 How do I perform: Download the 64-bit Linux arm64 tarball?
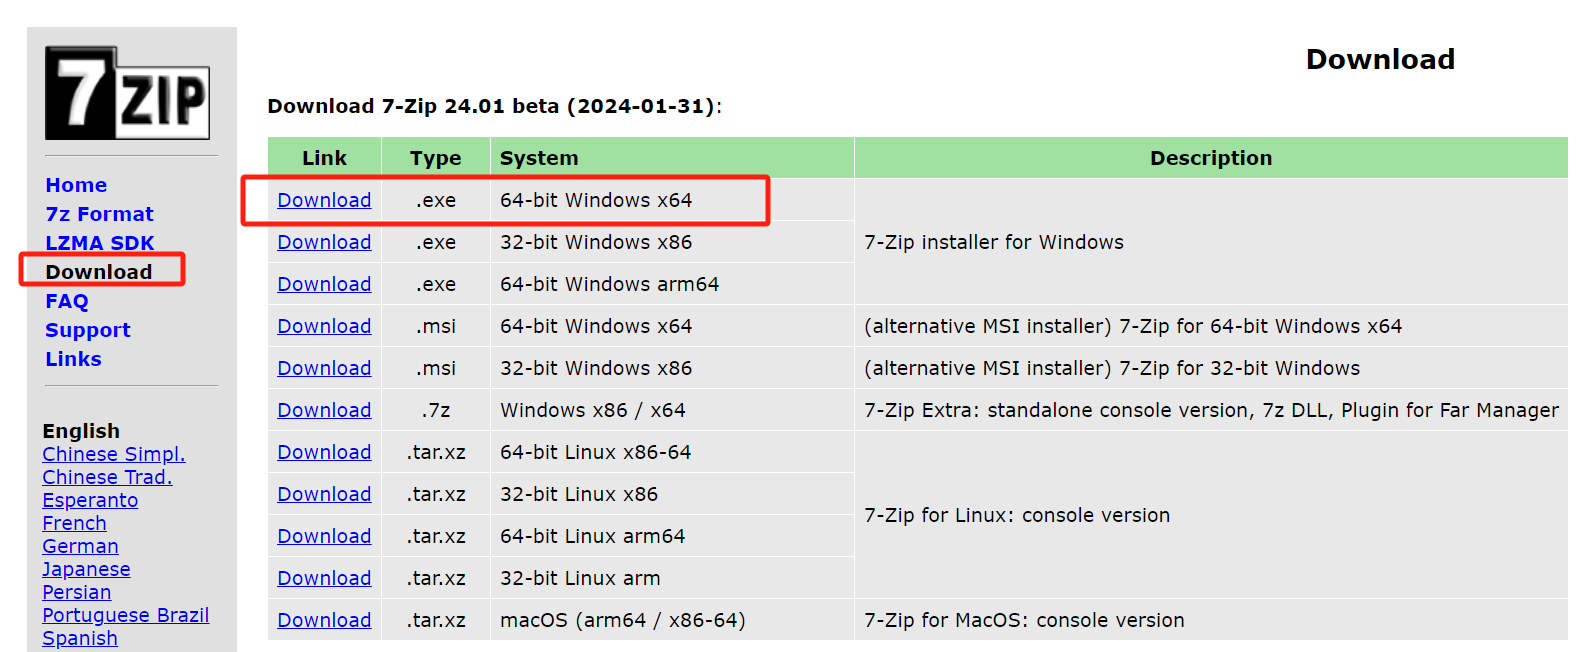[324, 536]
